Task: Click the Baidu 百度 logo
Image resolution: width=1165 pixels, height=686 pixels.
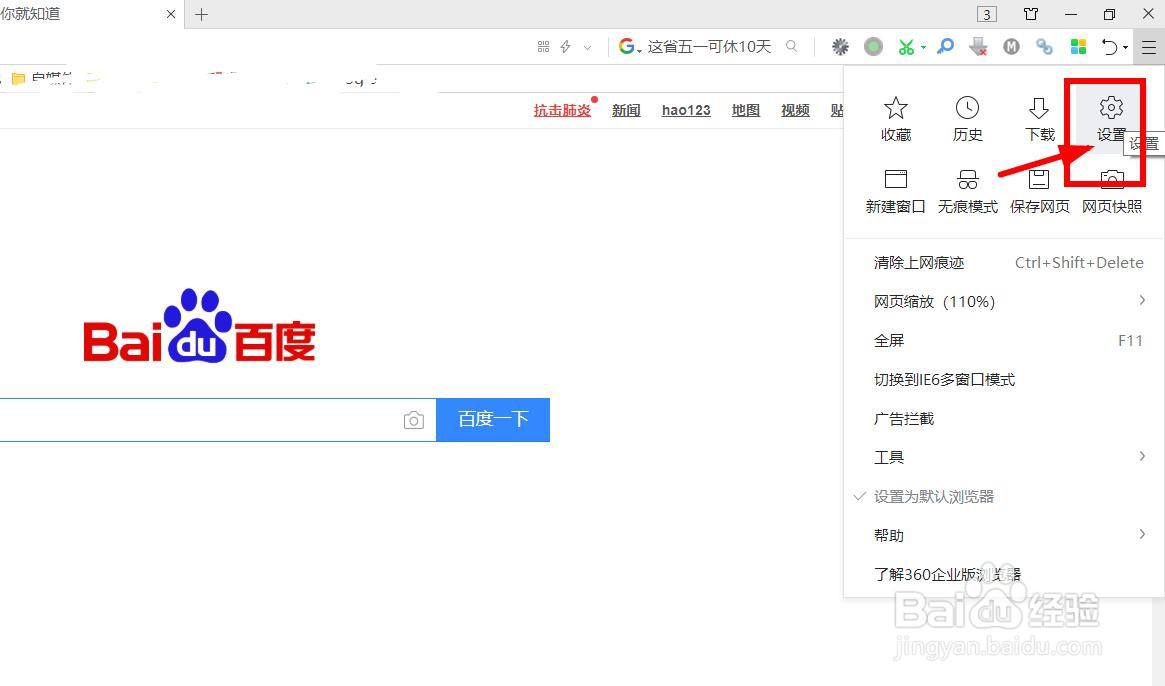Action: coord(199,326)
